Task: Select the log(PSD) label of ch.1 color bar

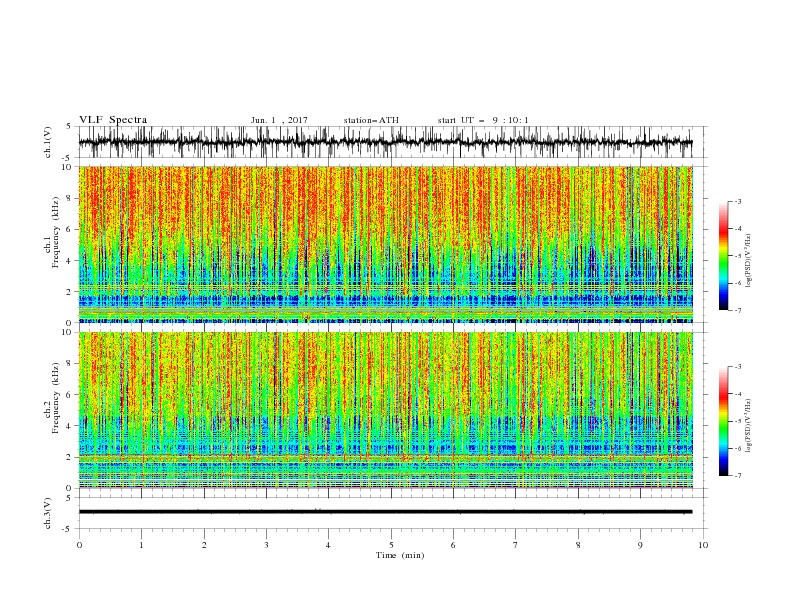Action: [749, 261]
